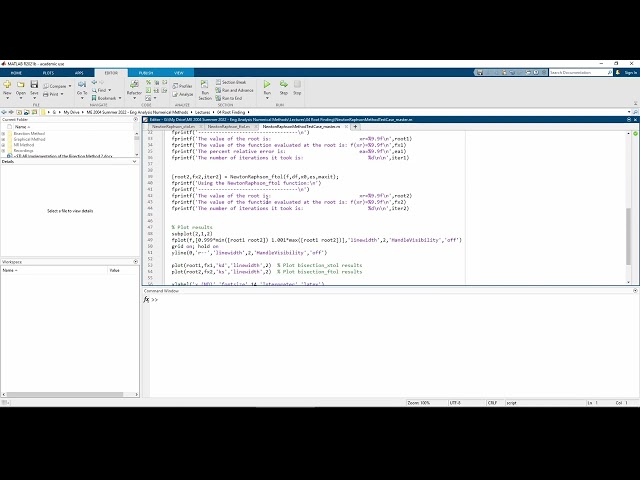Expand the Recordings folder
Screen dimensions: 640x480
tap(3, 151)
